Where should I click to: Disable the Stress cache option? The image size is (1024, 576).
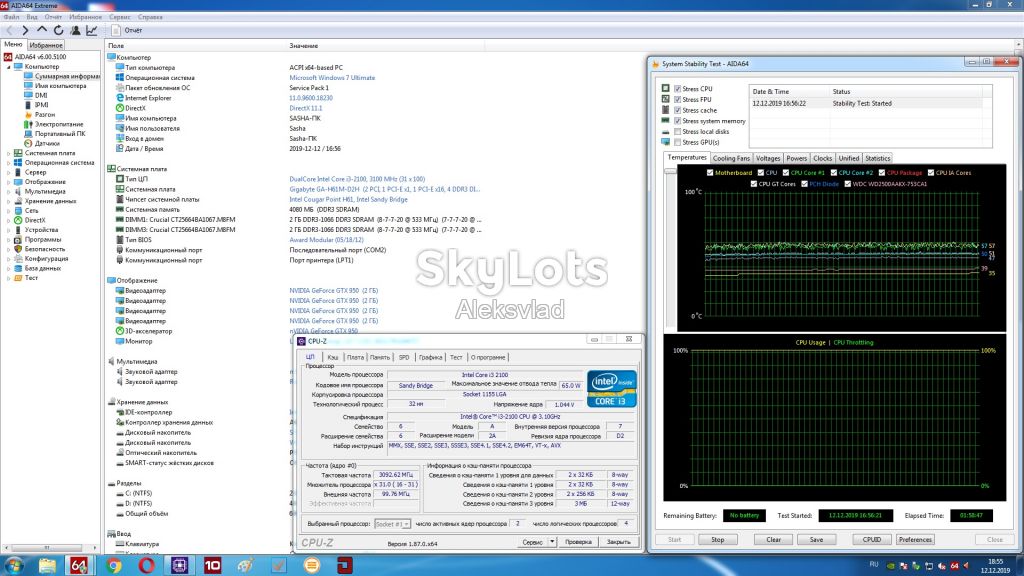tap(678, 110)
